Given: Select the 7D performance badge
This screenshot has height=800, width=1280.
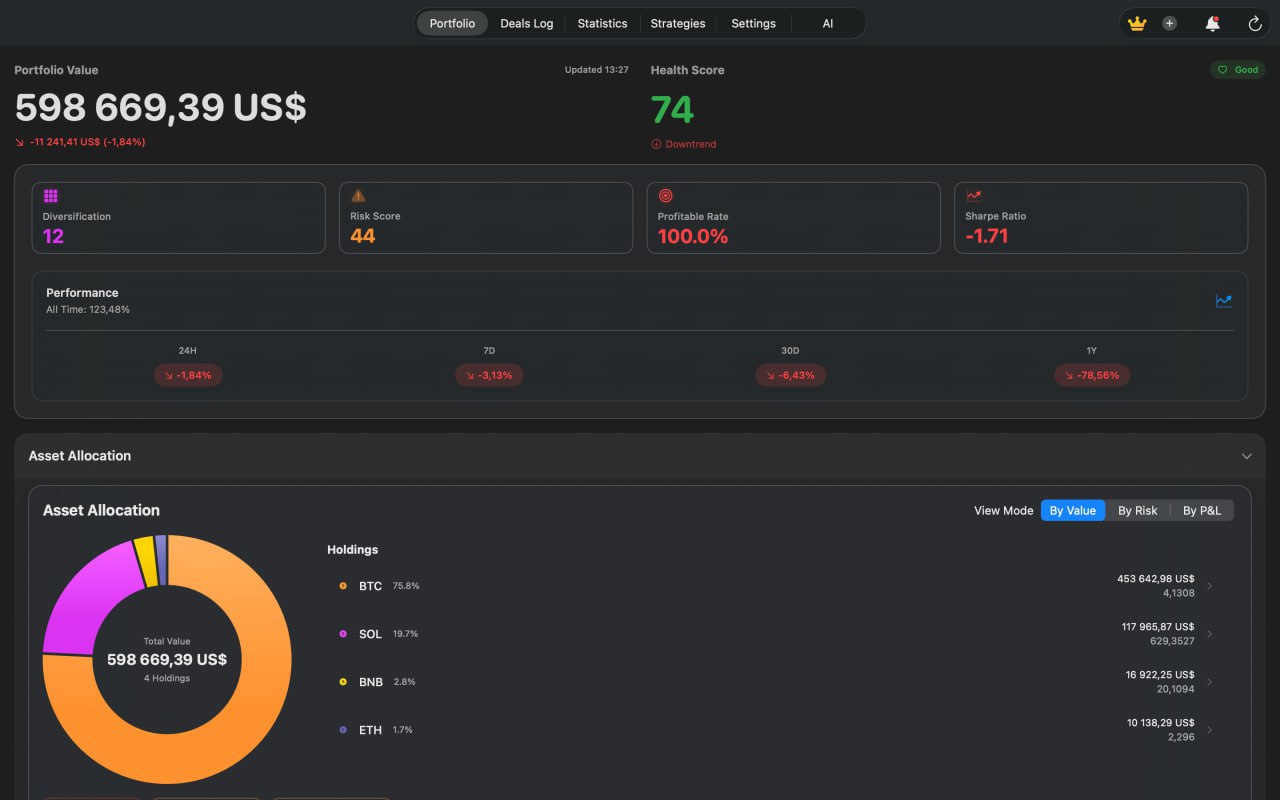Looking at the screenshot, I should tap(489, 375).
